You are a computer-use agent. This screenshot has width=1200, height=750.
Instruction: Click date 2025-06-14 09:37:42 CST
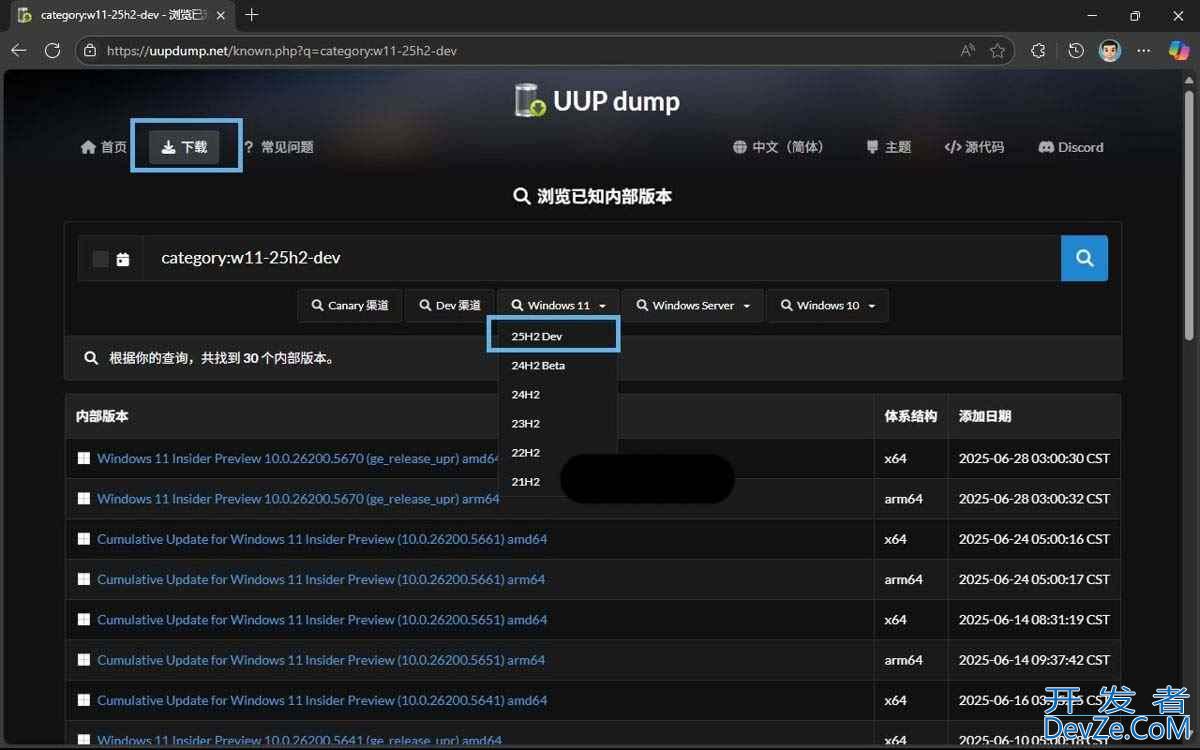coord(1034,660)
